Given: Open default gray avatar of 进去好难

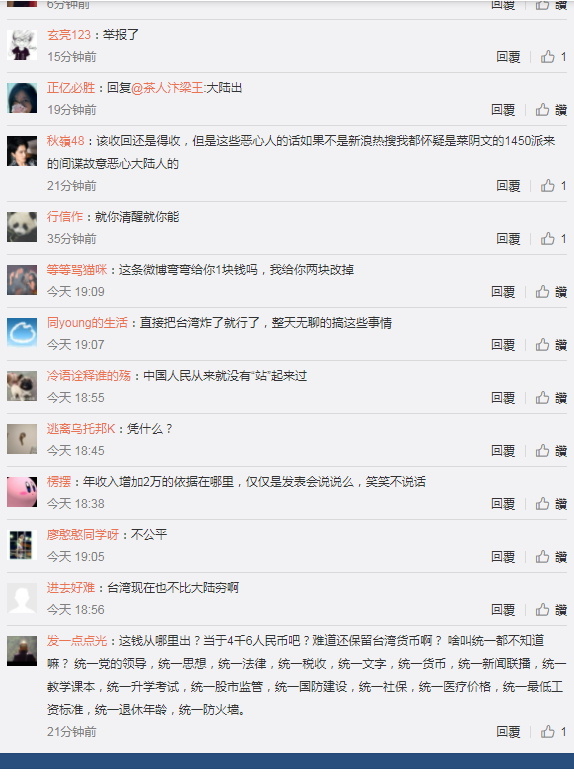Looking at the screenshot, I should click(x=22, y=598).
